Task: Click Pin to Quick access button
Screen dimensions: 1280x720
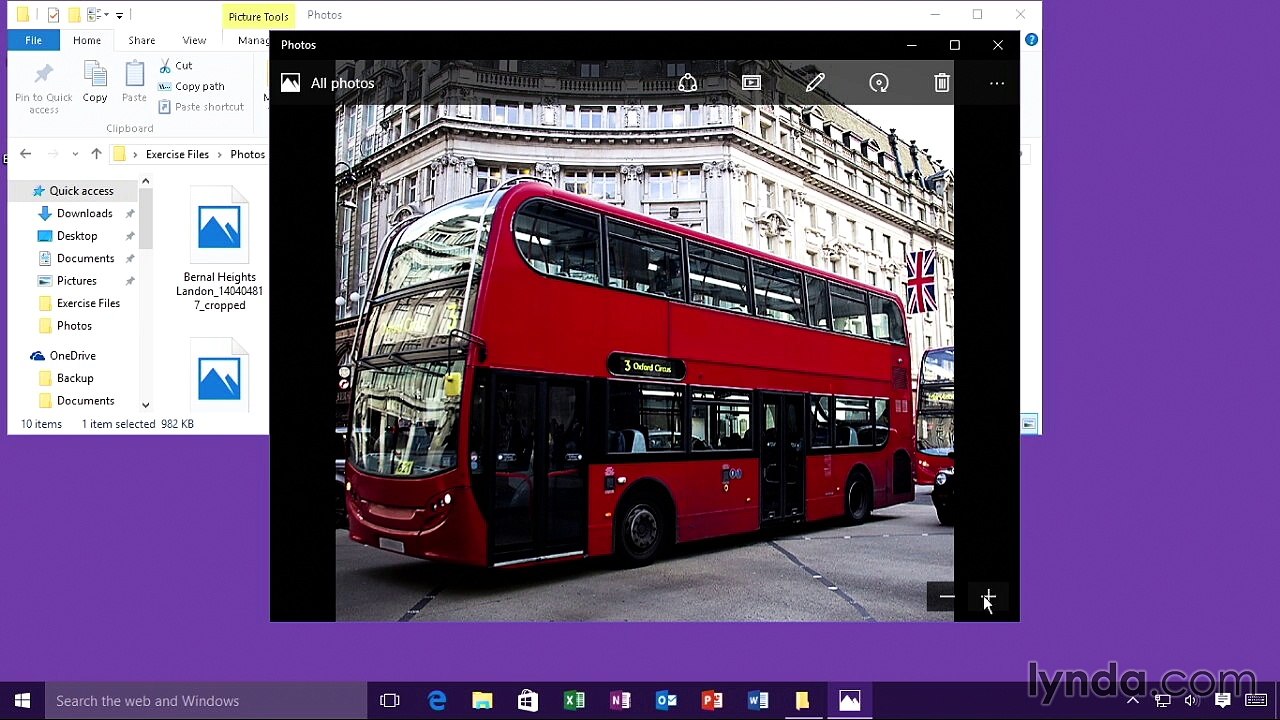Action: coord(43,87)
